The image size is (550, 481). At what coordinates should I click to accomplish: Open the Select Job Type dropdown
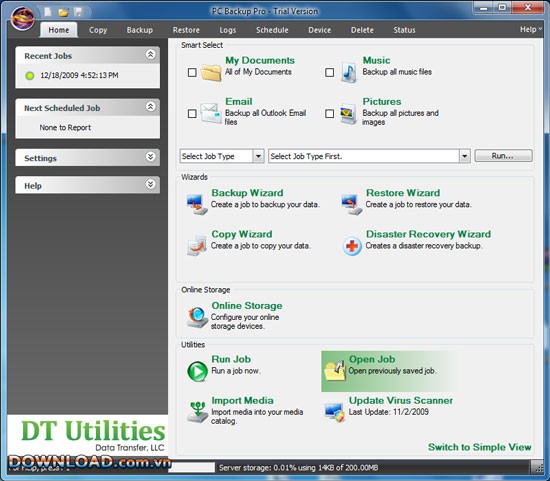click(x=258, y=156)
